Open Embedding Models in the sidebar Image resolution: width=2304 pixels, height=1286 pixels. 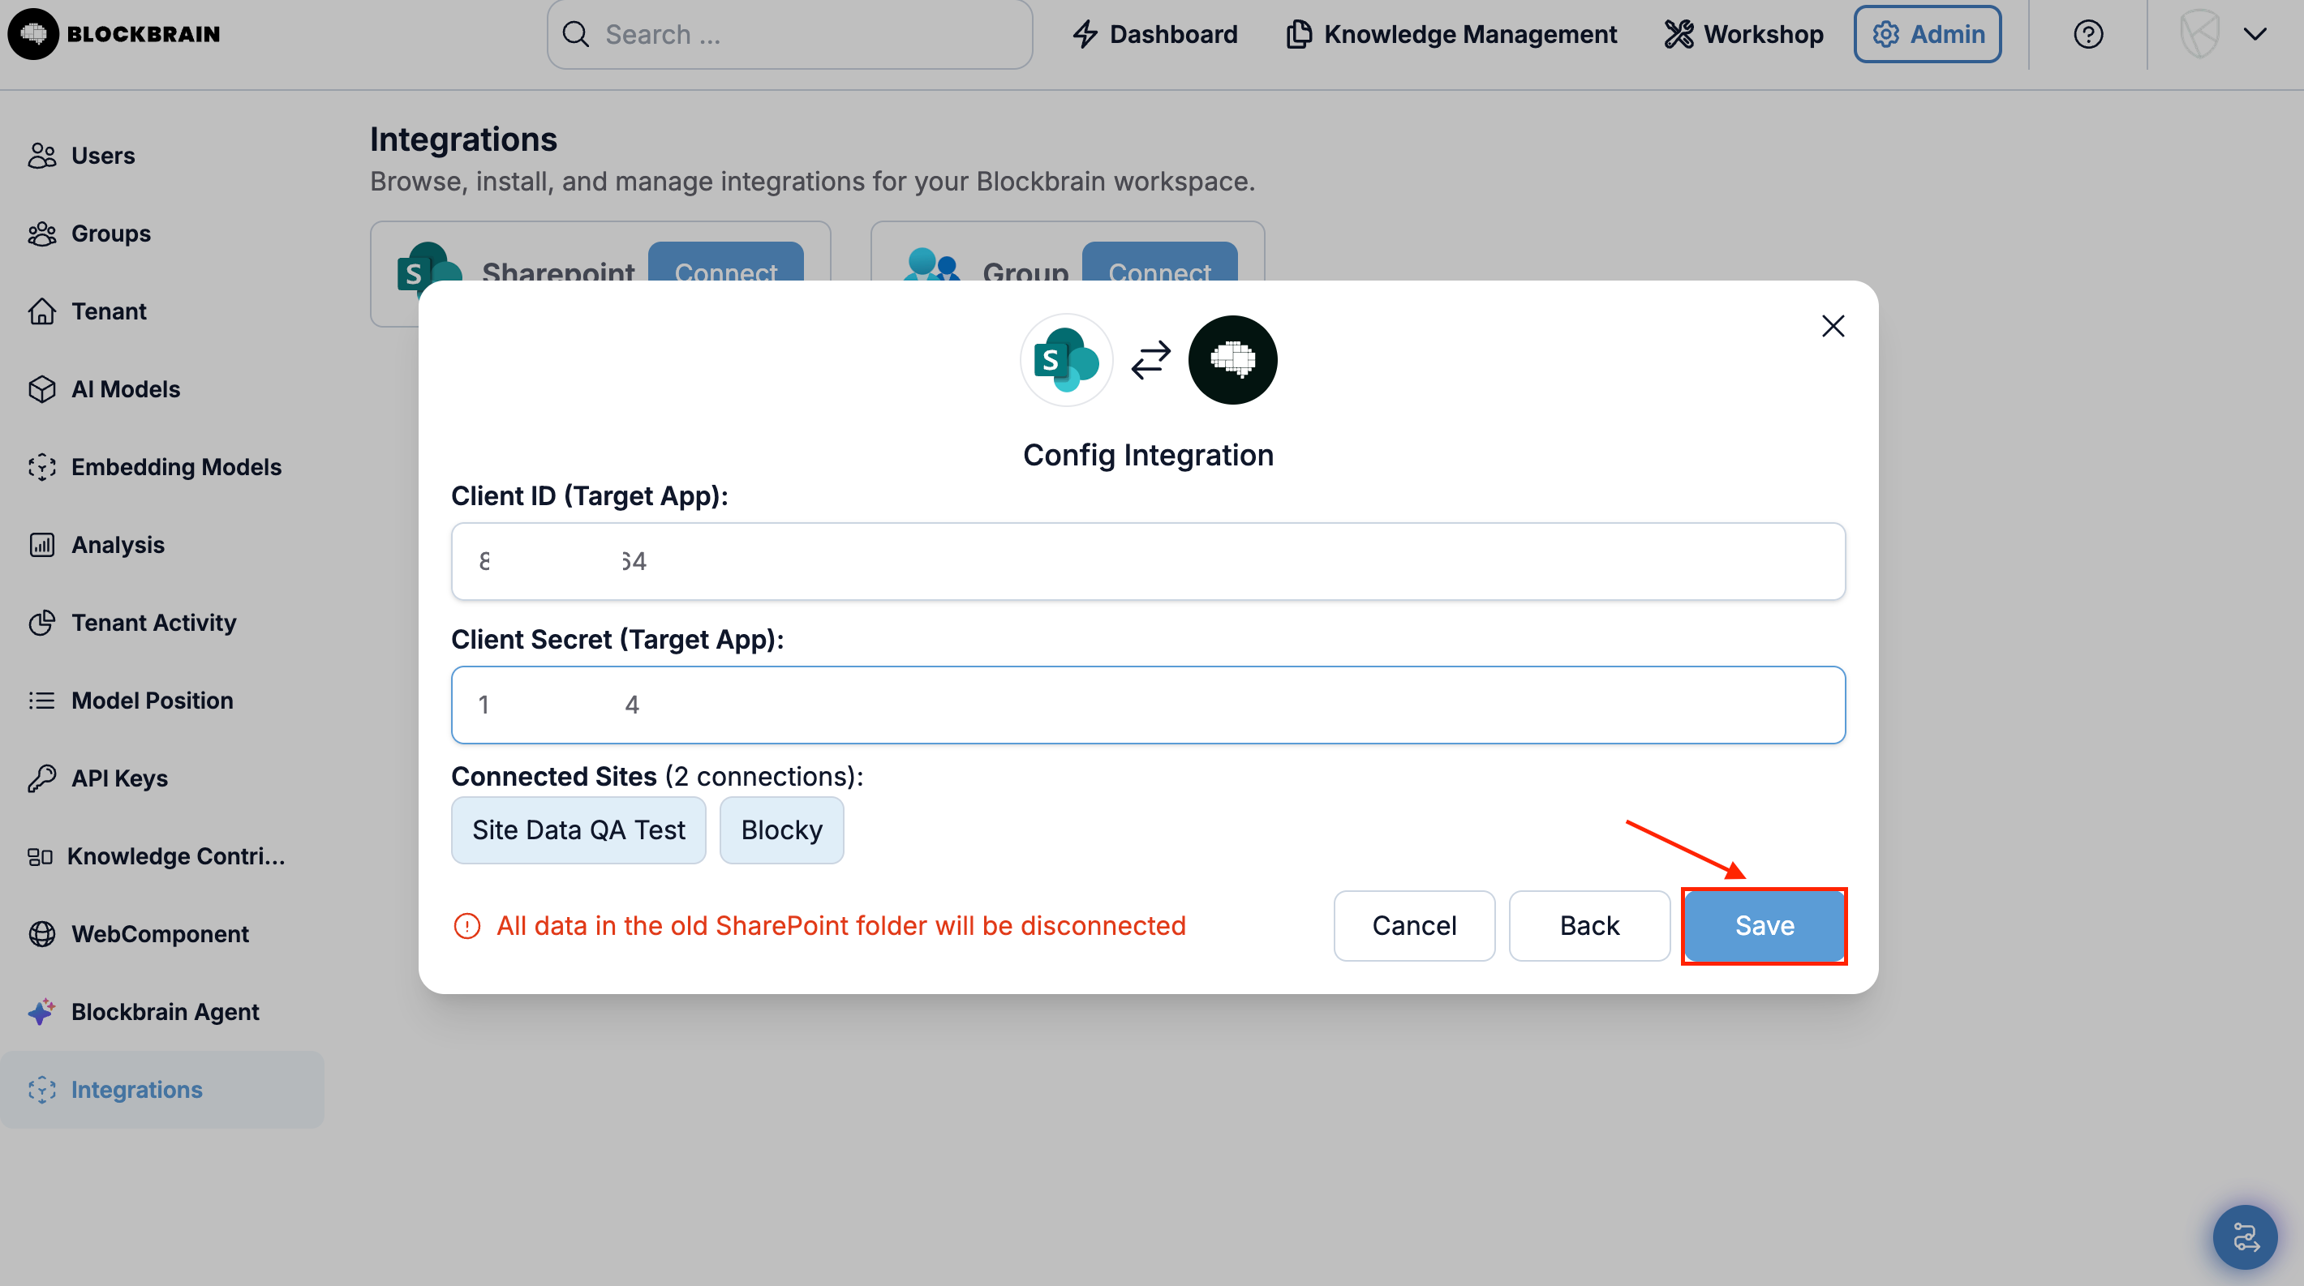pyautogui.click(x=176, y=467)
